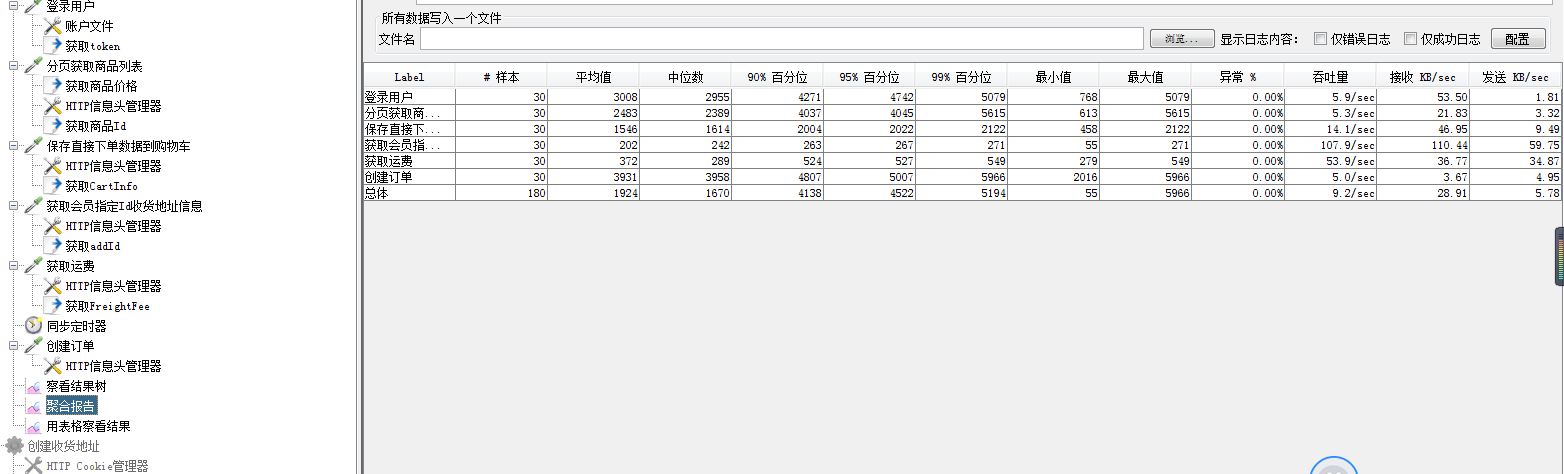The width and height of the screenshot is (1564, 474).
Task: Click the HTTP Cookie管理器 wrench icon
Action: (x=34, y=465)
